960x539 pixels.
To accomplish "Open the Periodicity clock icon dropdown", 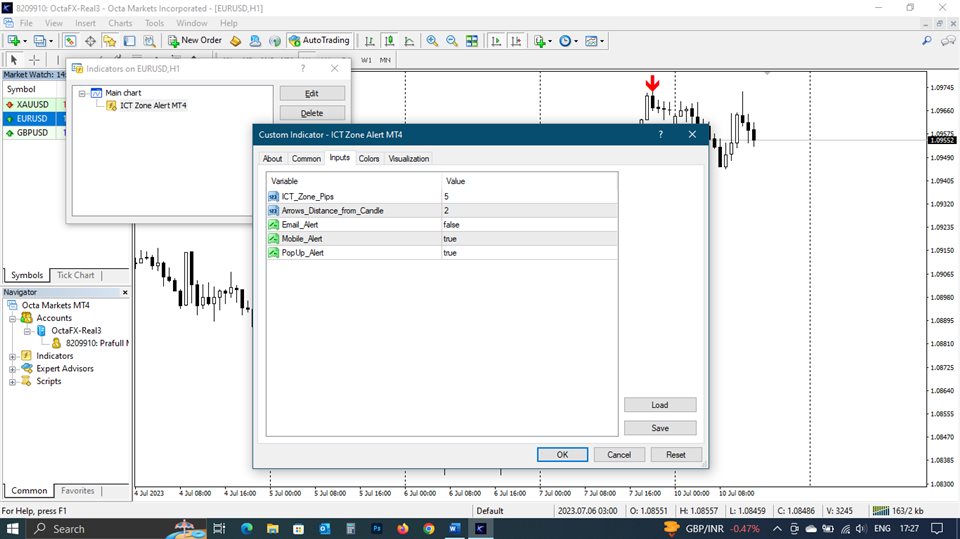I will point(568,41).
